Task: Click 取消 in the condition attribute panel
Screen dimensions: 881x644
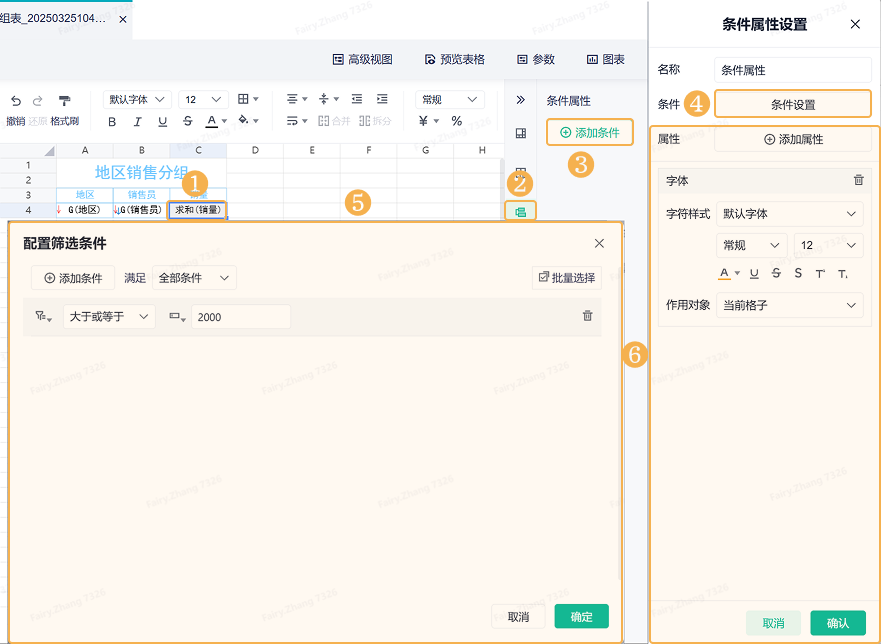Action: point(773,623)
